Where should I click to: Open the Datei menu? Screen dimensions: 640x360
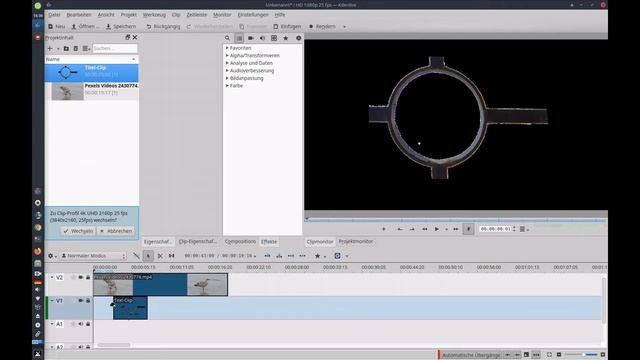click(54, 15)
